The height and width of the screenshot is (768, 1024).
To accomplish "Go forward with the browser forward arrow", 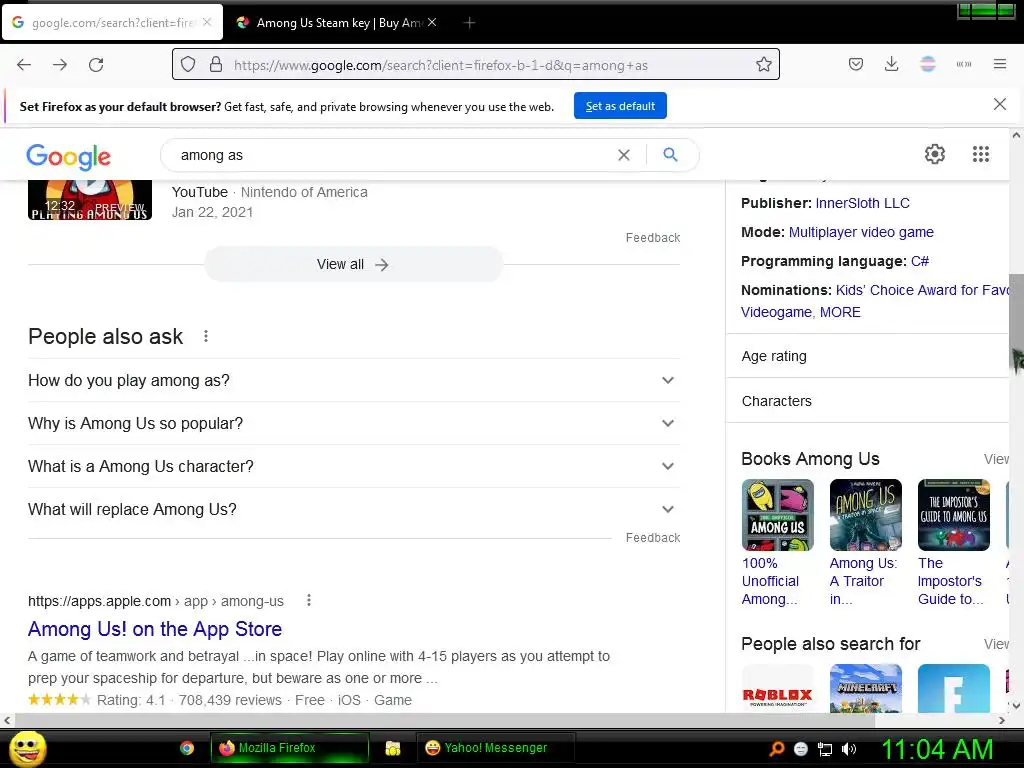I will pyautogui.click(x=60, y=65).
